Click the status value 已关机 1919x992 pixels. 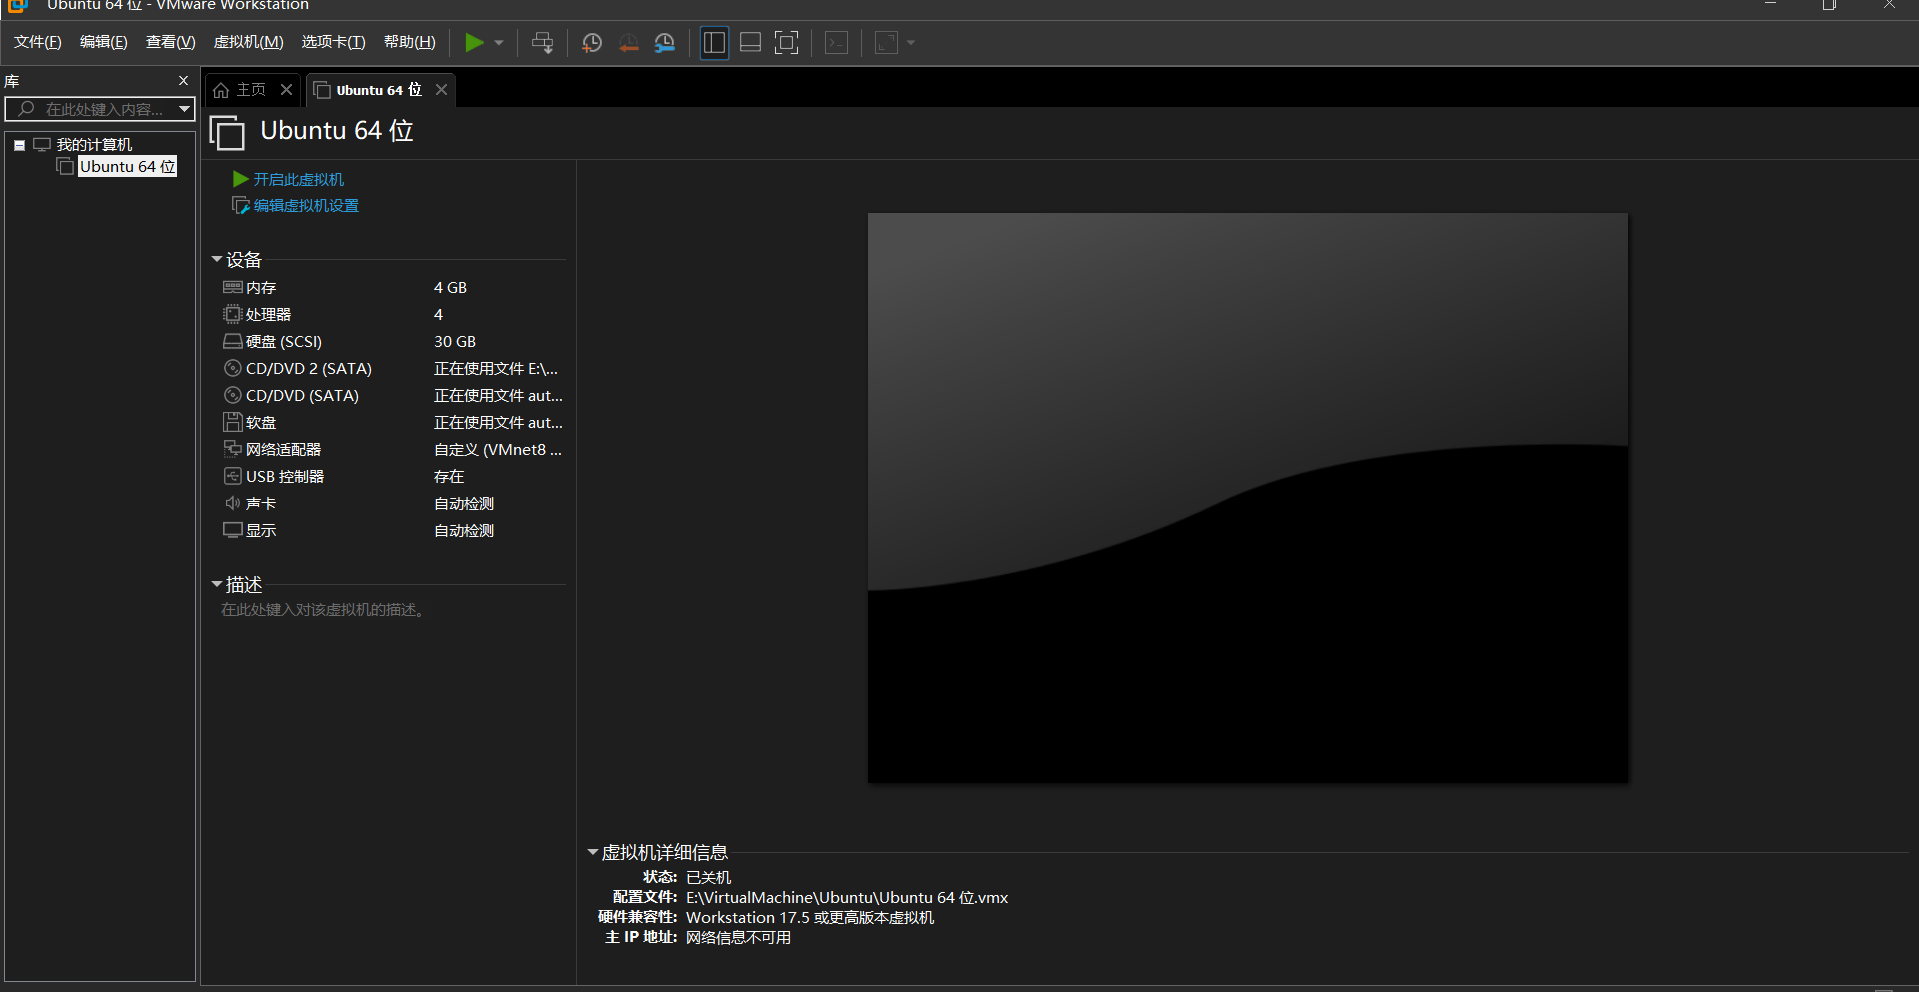(709, 878)
